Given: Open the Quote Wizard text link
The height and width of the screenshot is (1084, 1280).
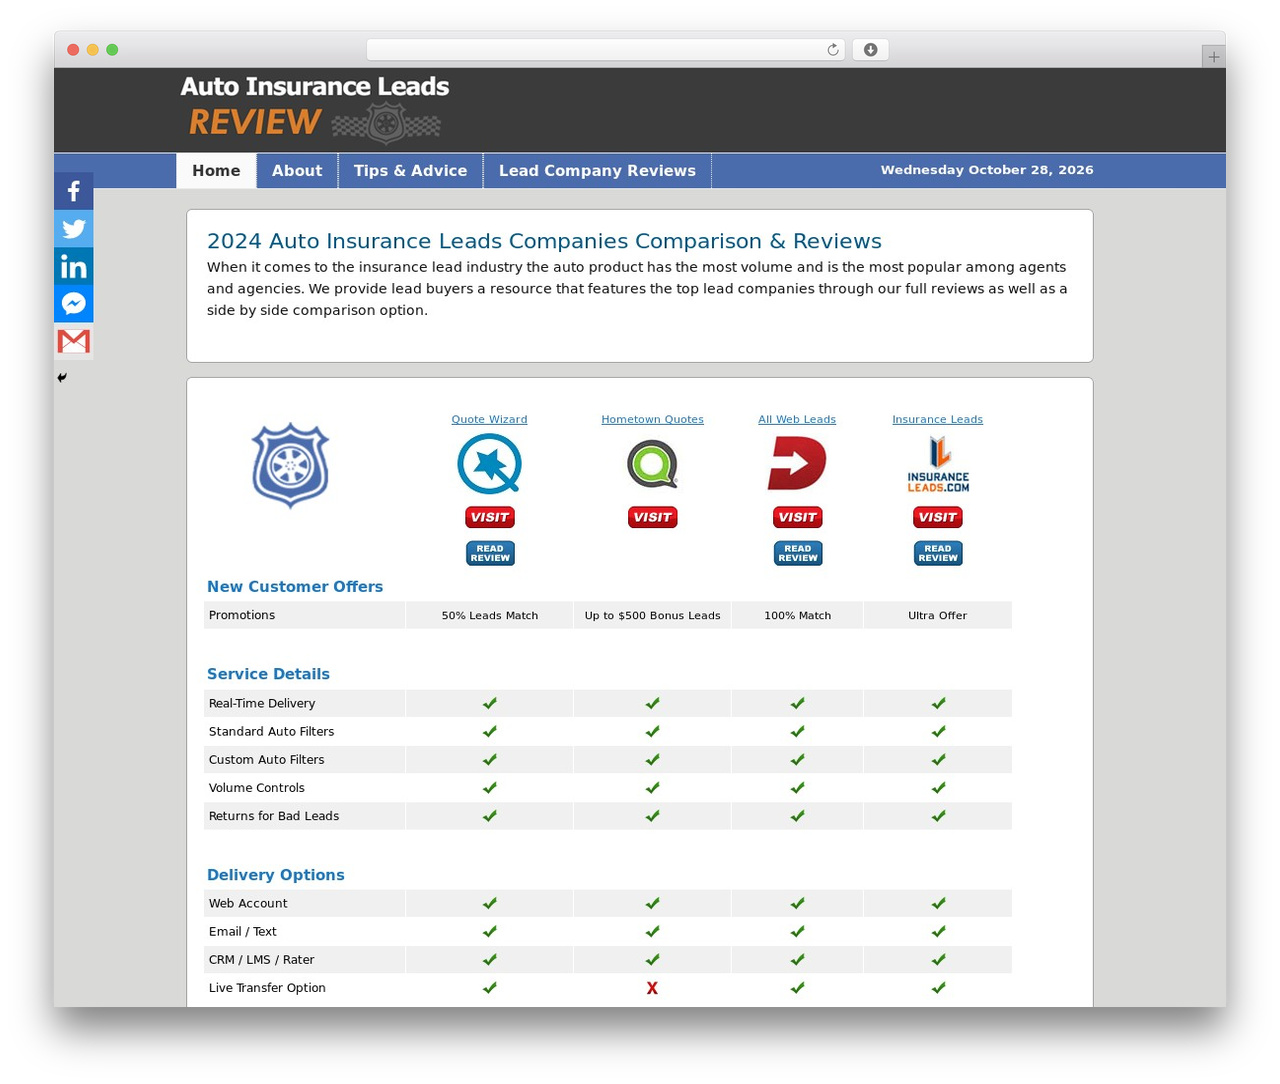Looking at the screenshot, I should point(489,420).
